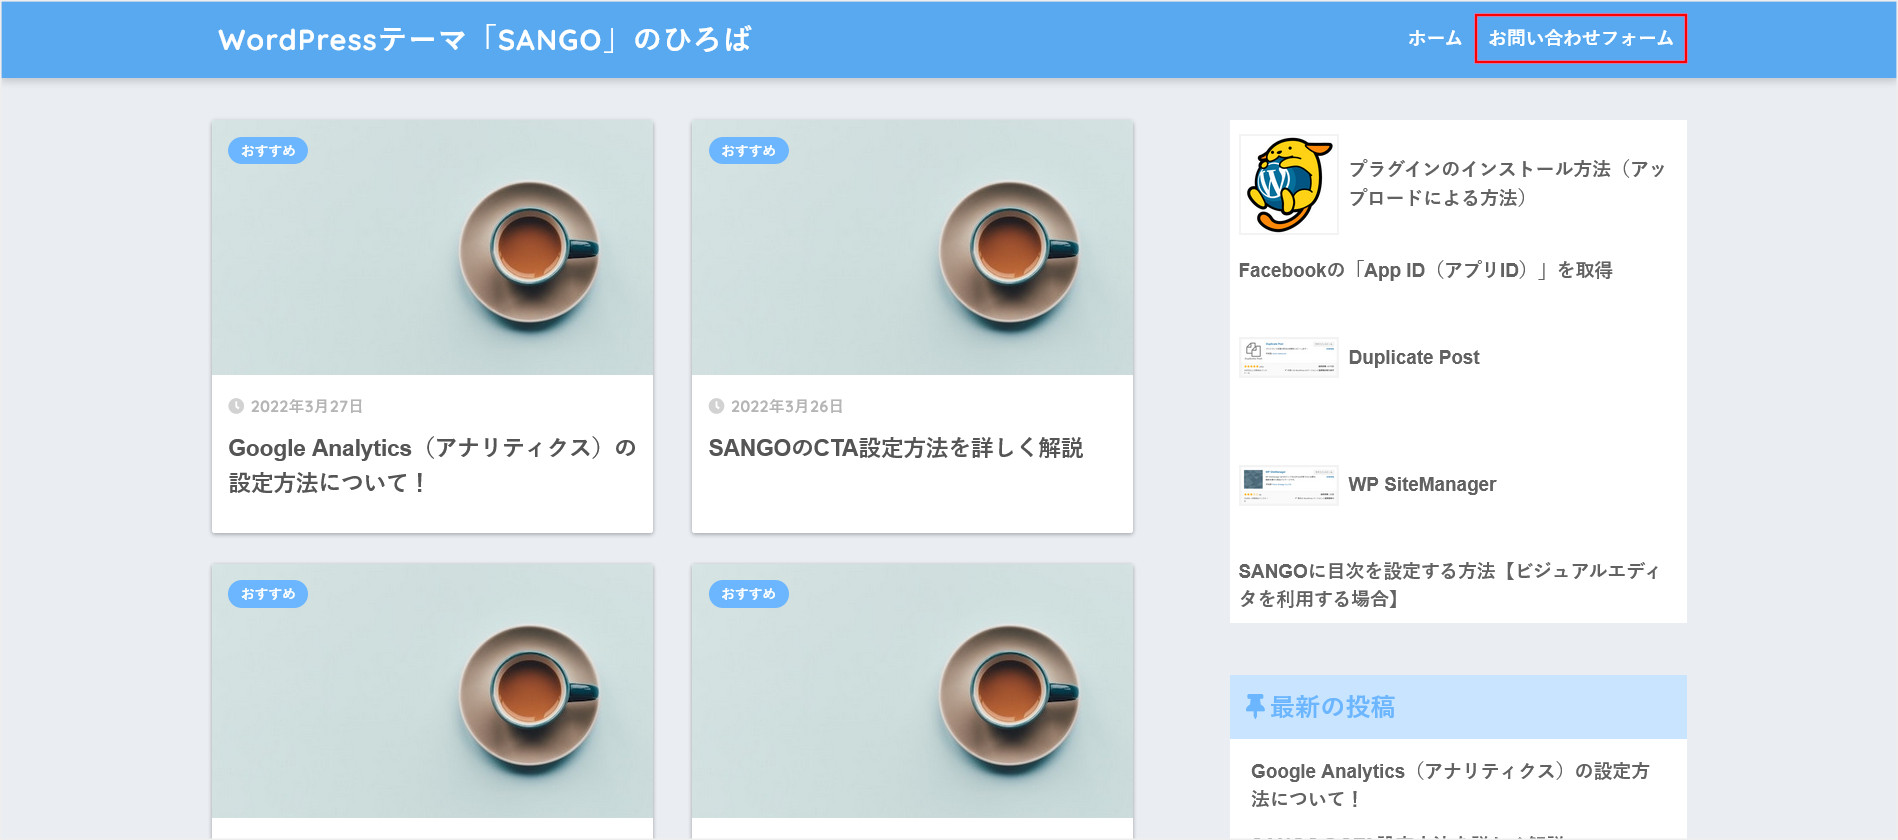Click the Duplicate Post thumbnail icon
The width and height of the screenshot is (1898, 840).
(1288, 357)
